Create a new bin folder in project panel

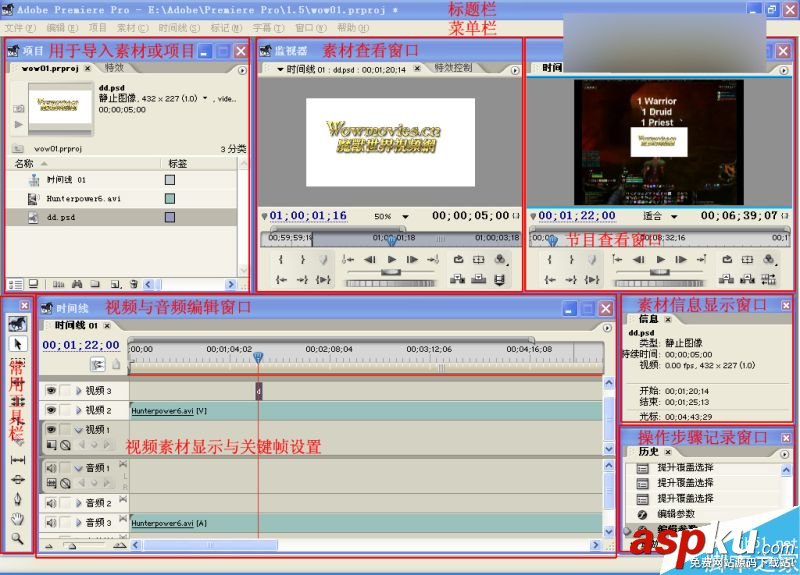[95, 284]
